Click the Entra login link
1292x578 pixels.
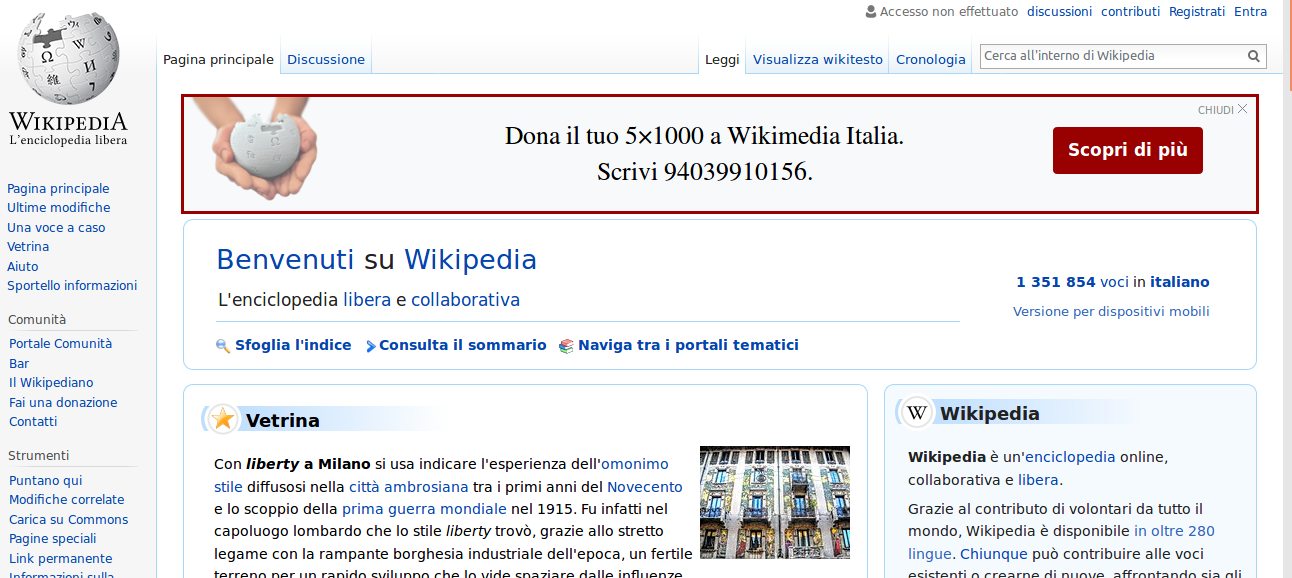coord(1250,12)
